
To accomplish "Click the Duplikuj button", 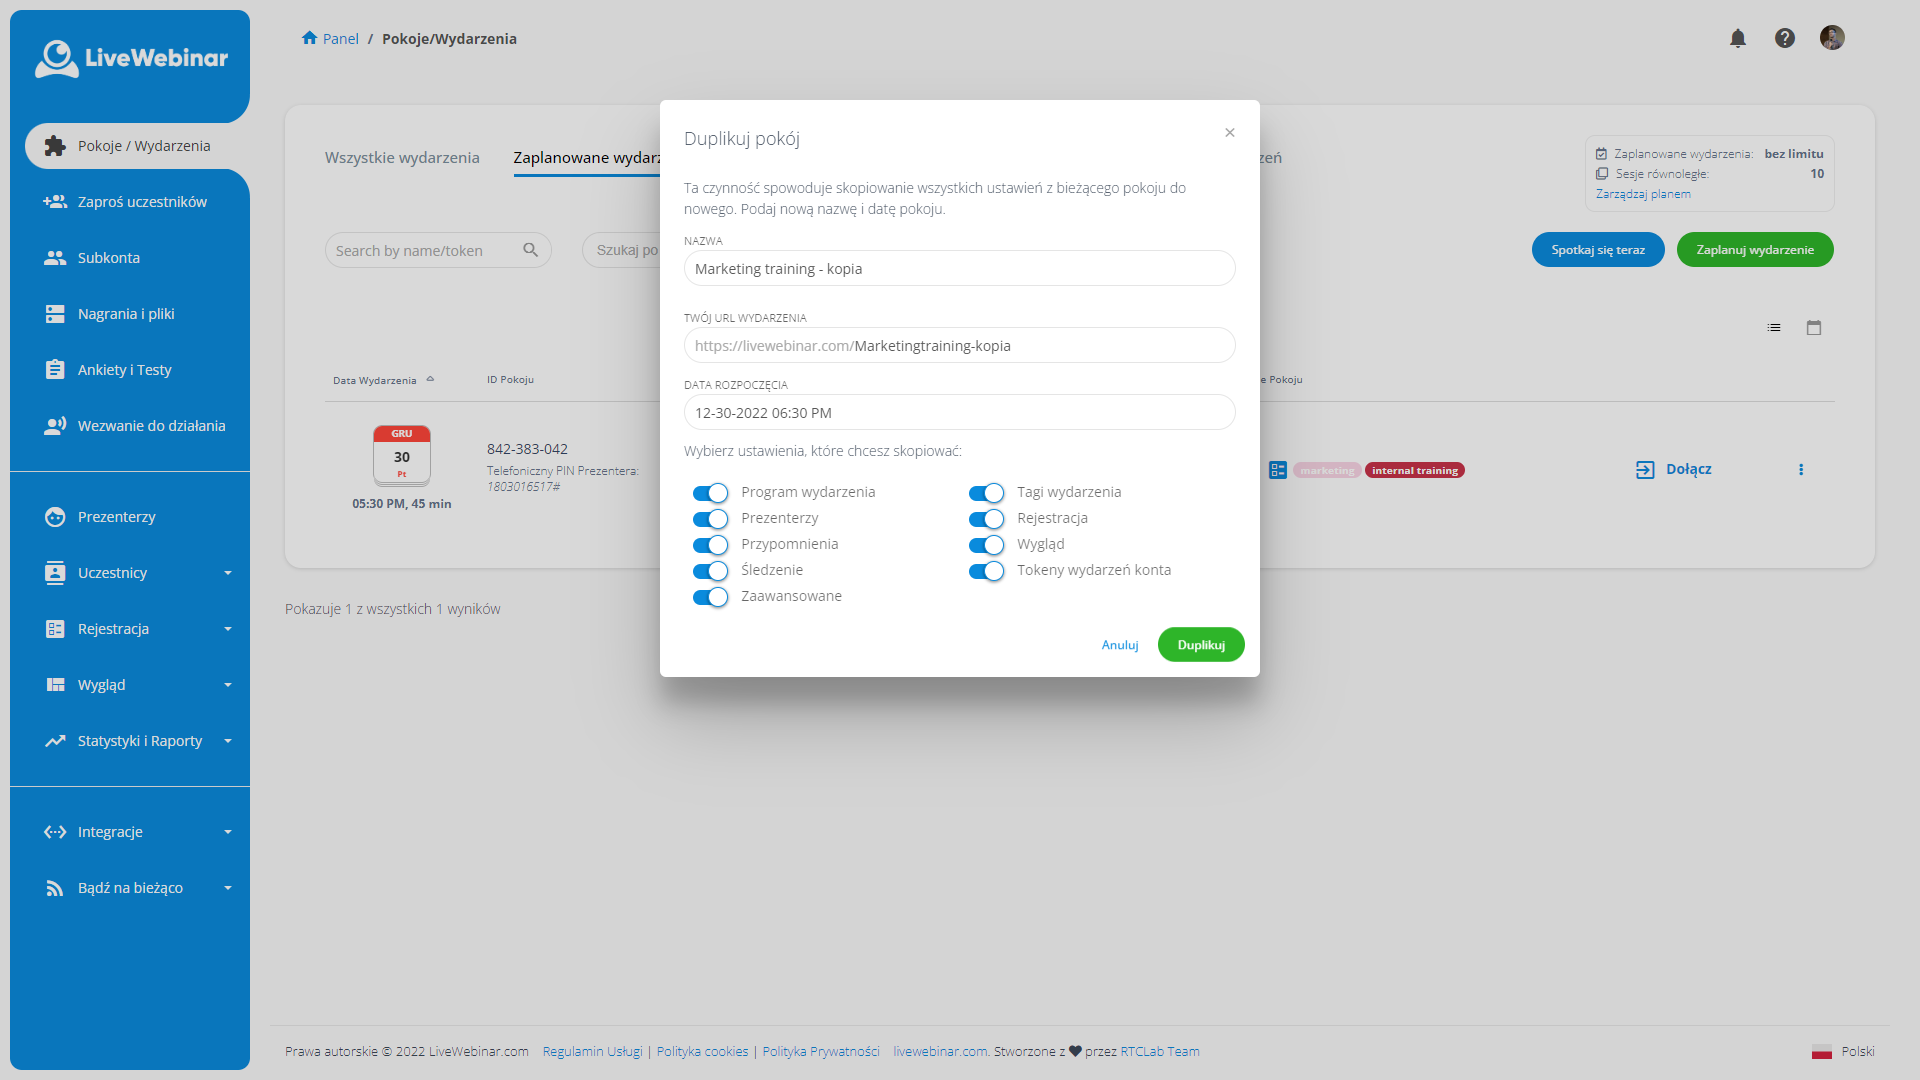I will [1200, 644].
